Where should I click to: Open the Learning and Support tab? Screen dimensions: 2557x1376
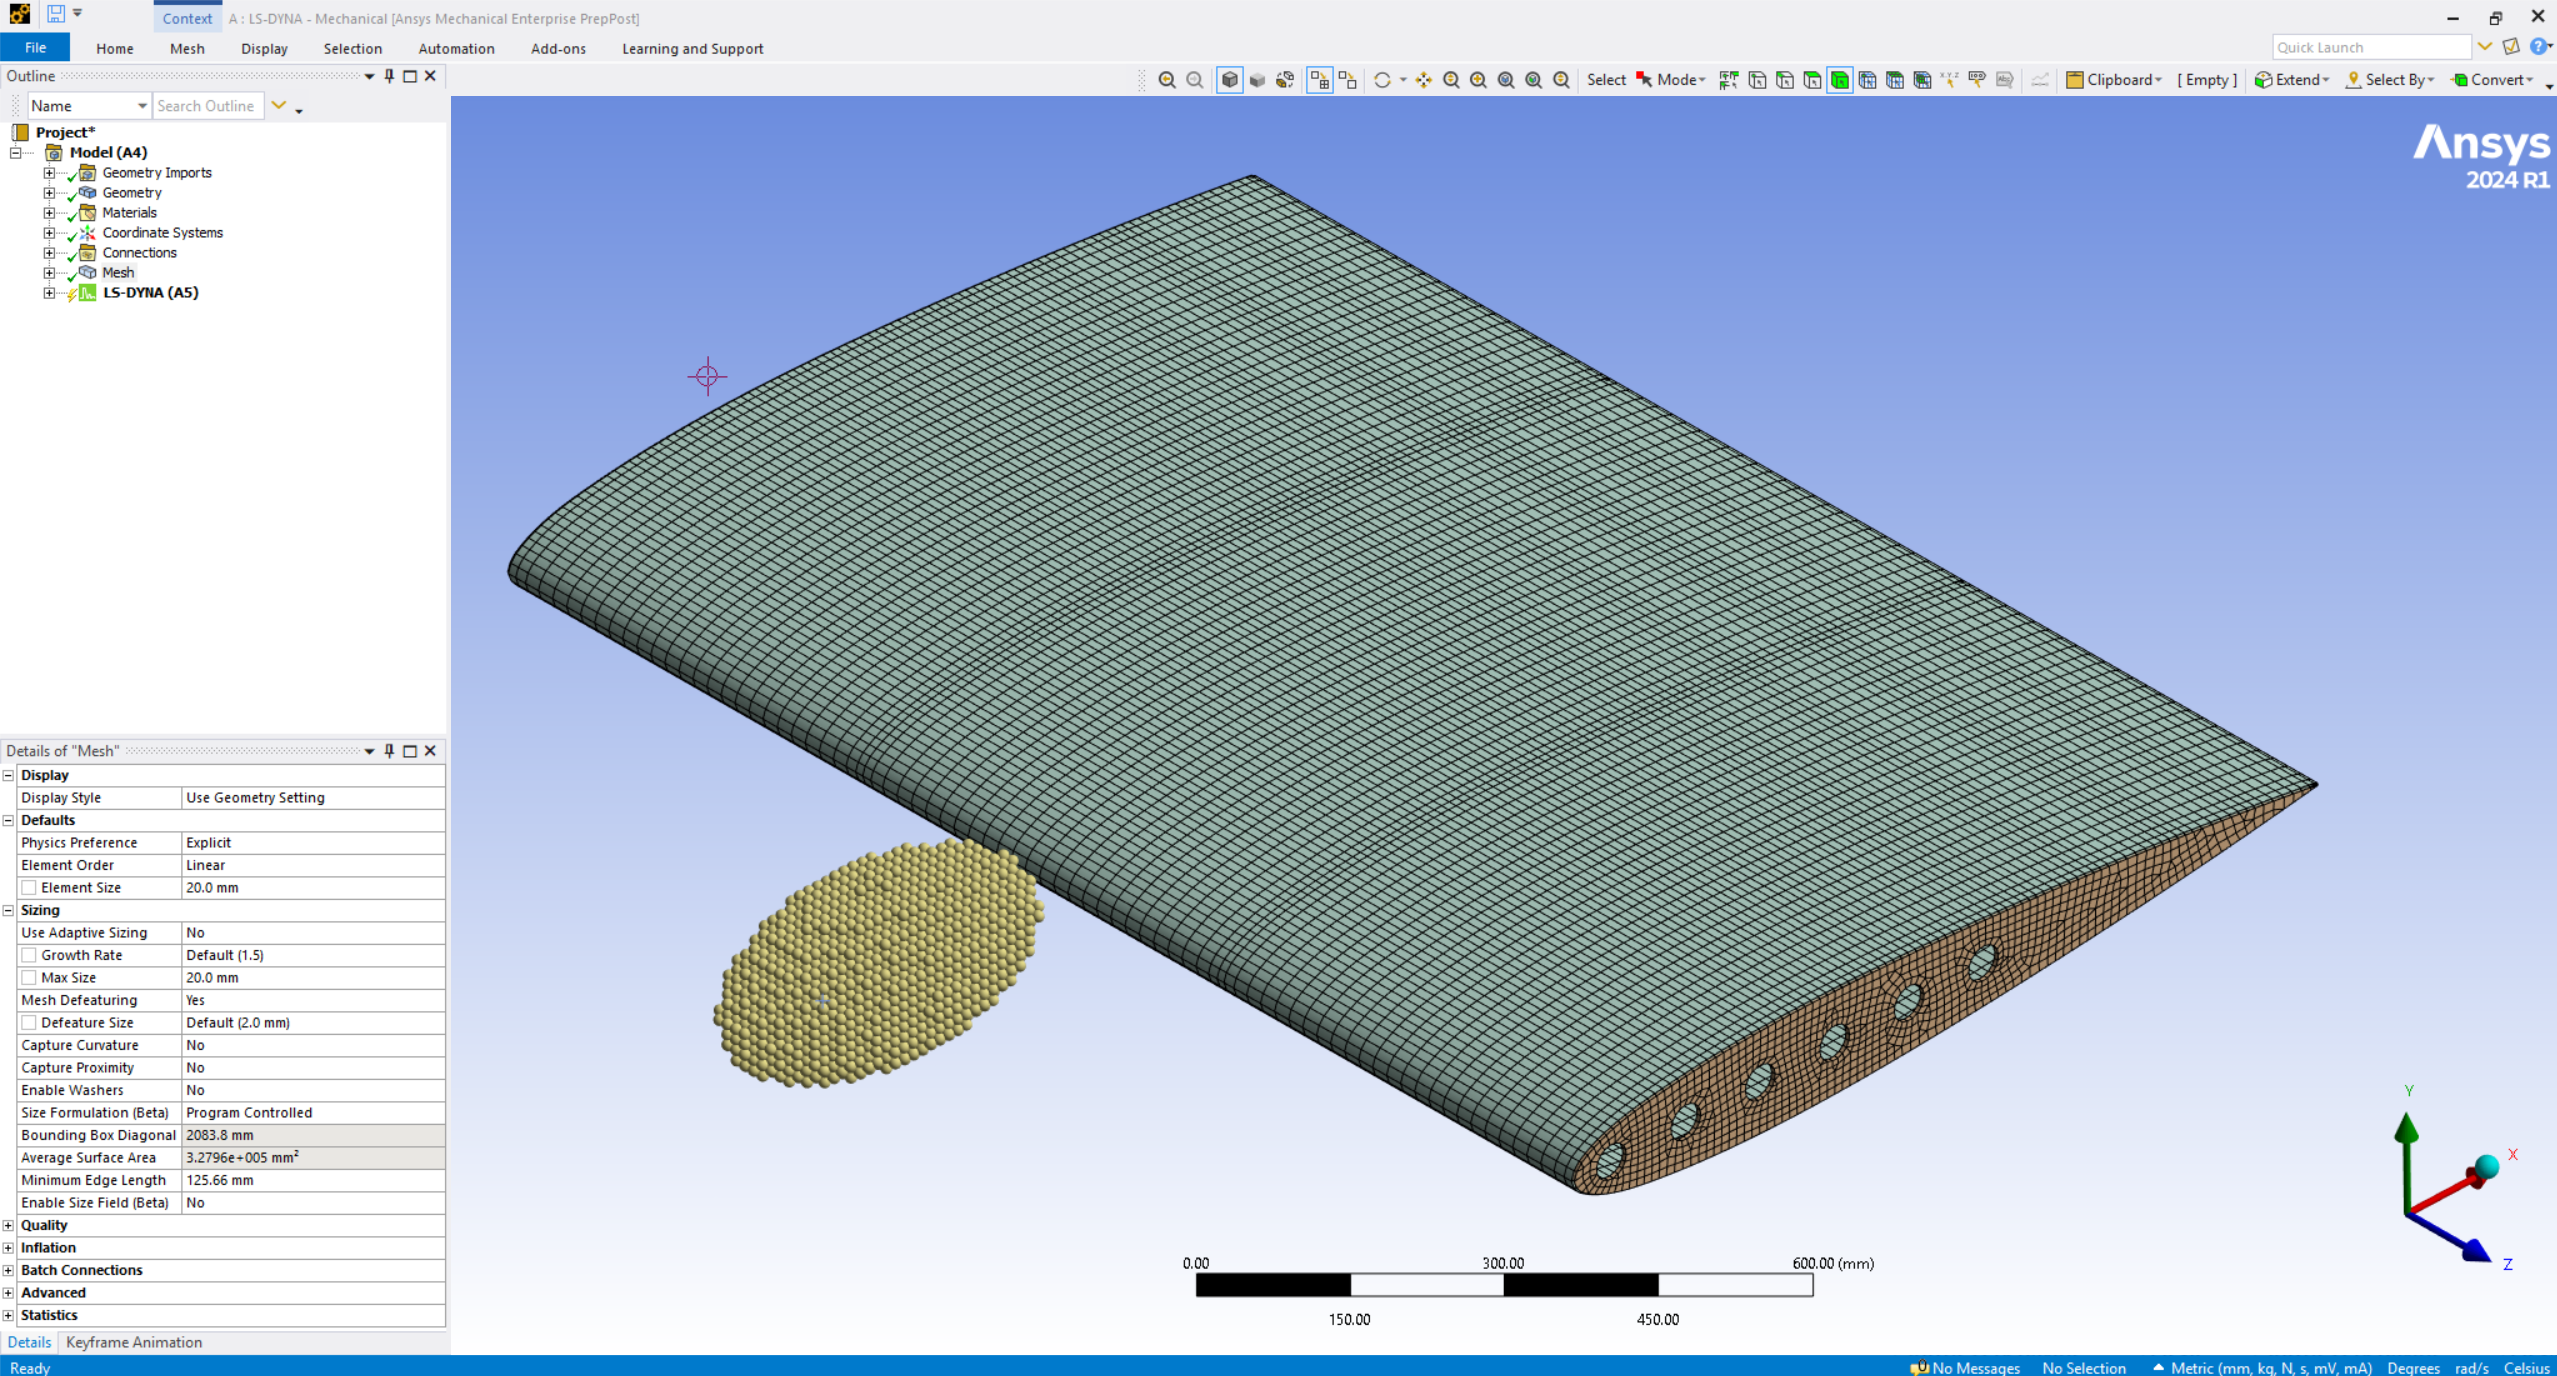(692, 48)
